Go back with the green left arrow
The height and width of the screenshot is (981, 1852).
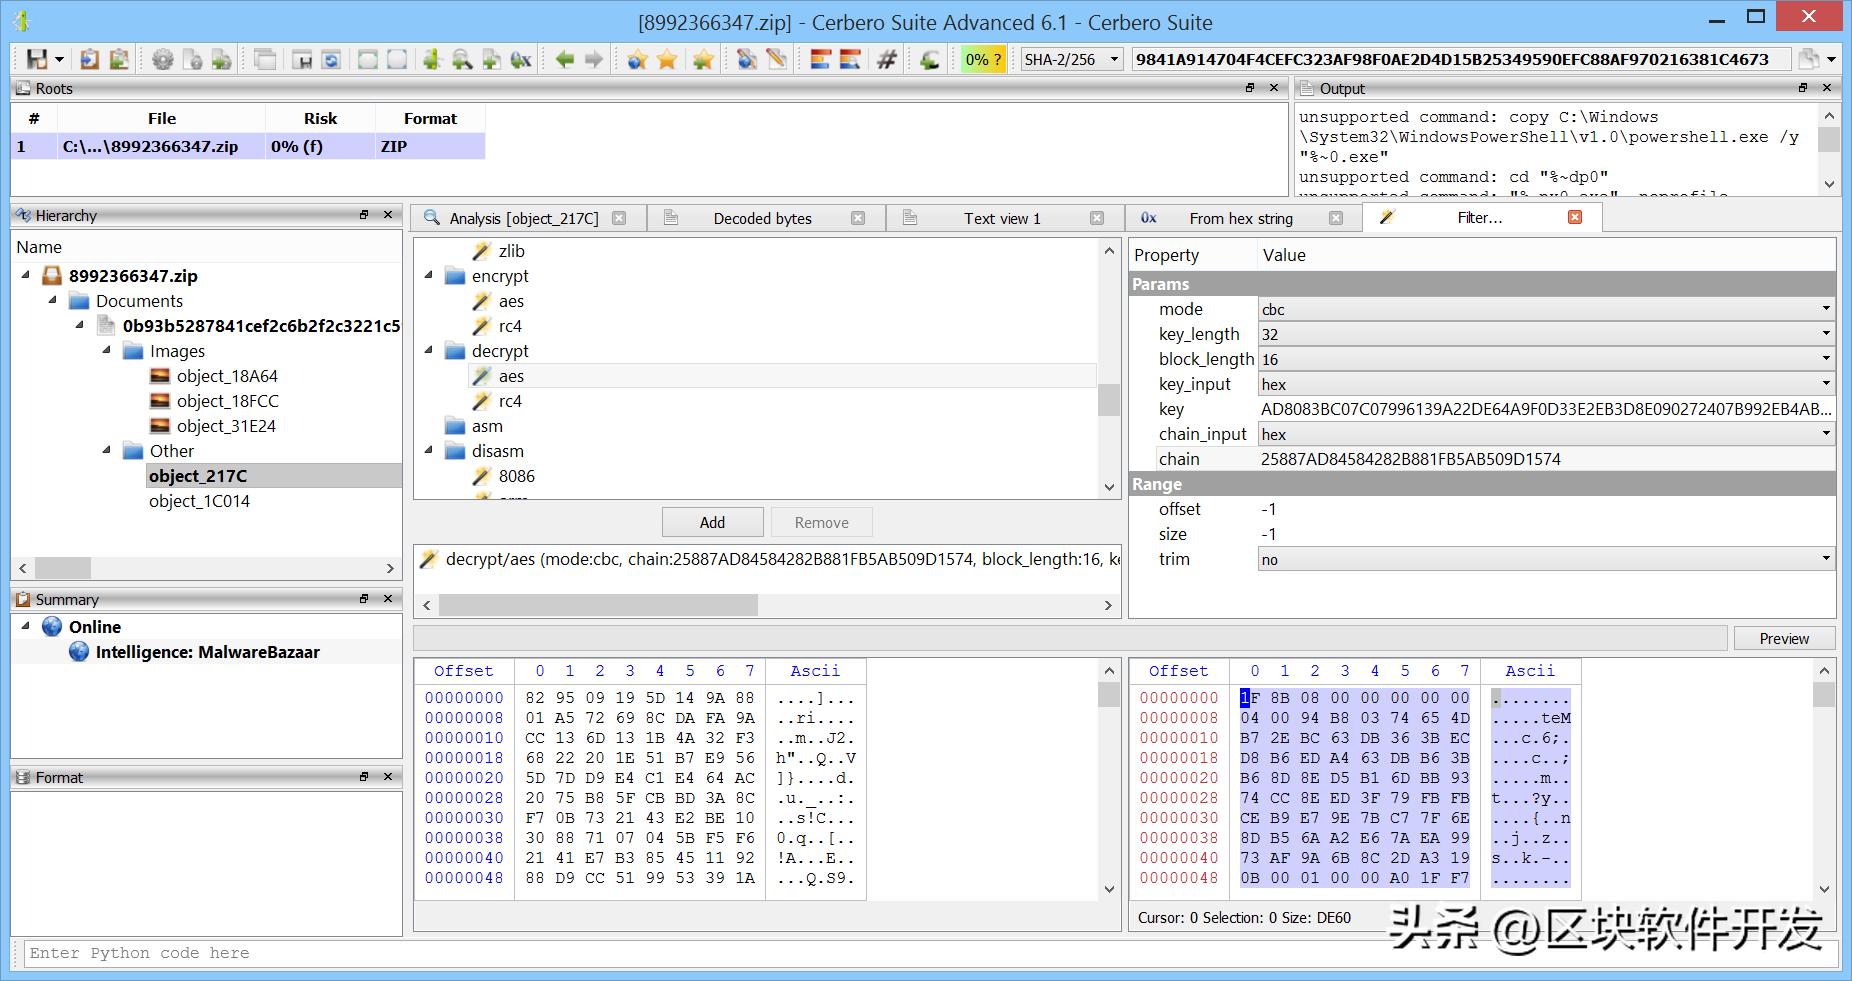coord(565,60)
